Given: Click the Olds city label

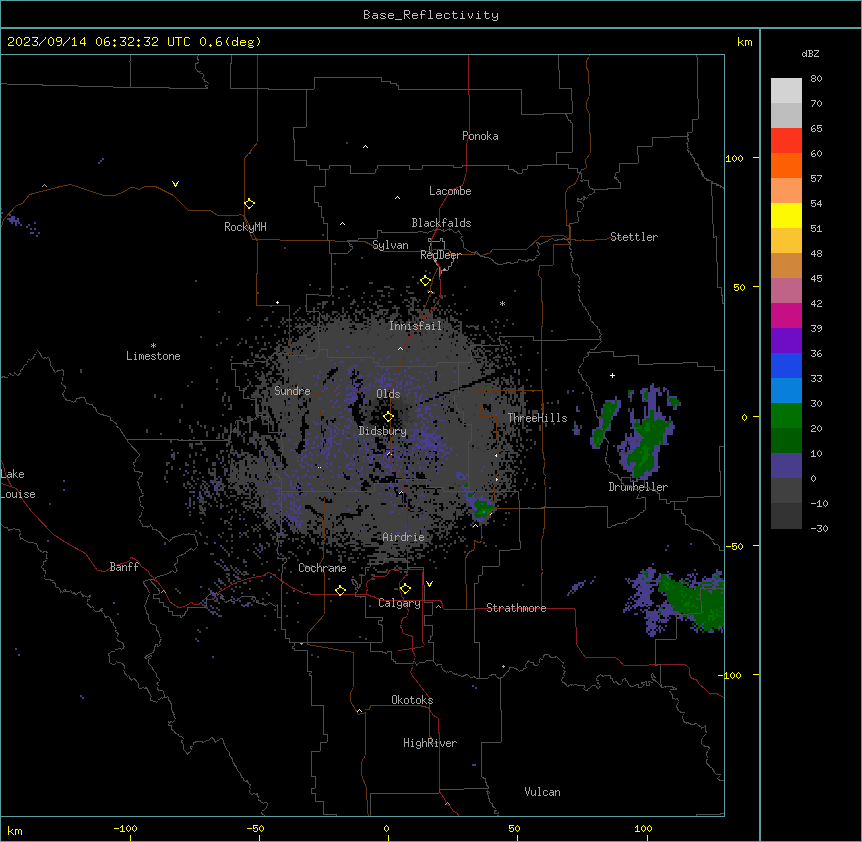Looking at the screenshot, I should (388, 394).
